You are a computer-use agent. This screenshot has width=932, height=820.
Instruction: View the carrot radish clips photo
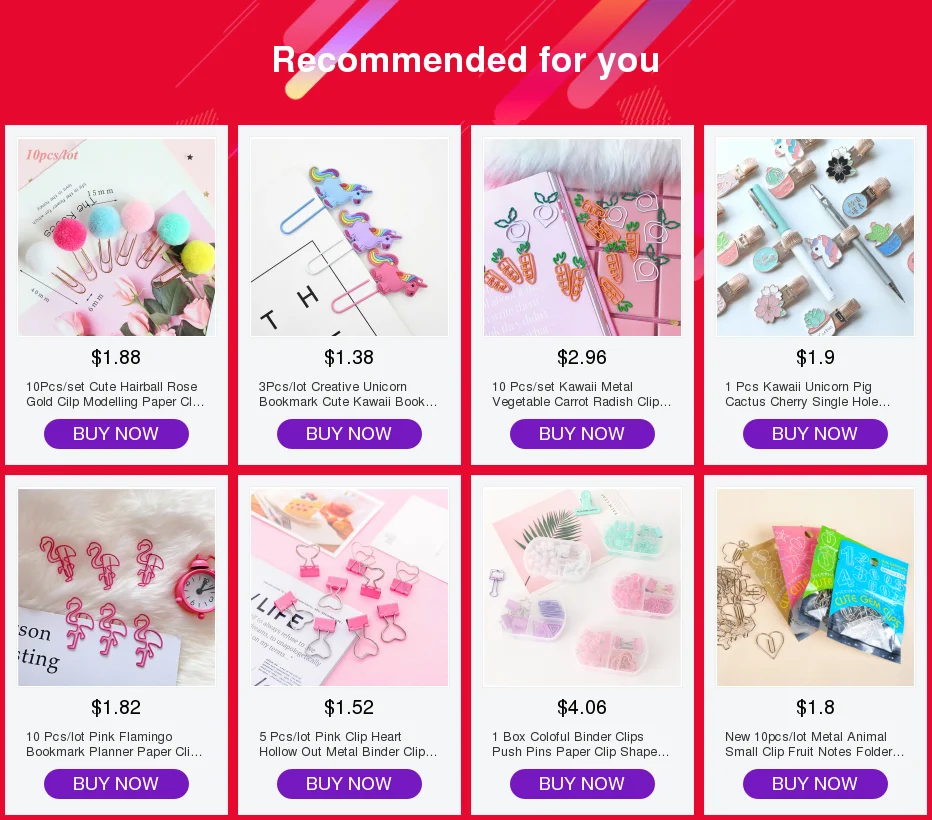tap(582, 238)
